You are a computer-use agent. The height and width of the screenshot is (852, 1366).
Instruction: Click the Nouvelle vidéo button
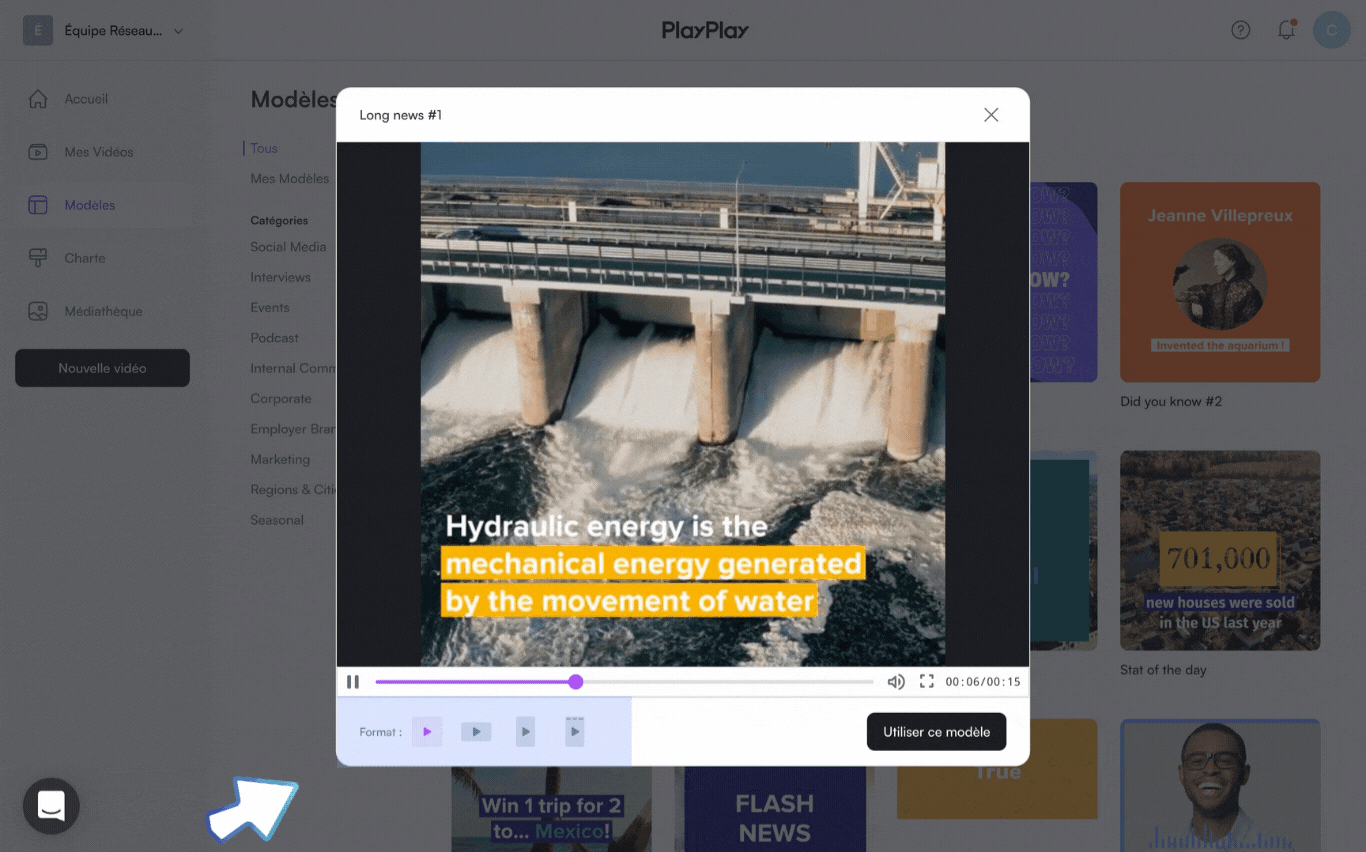[102, 368]
